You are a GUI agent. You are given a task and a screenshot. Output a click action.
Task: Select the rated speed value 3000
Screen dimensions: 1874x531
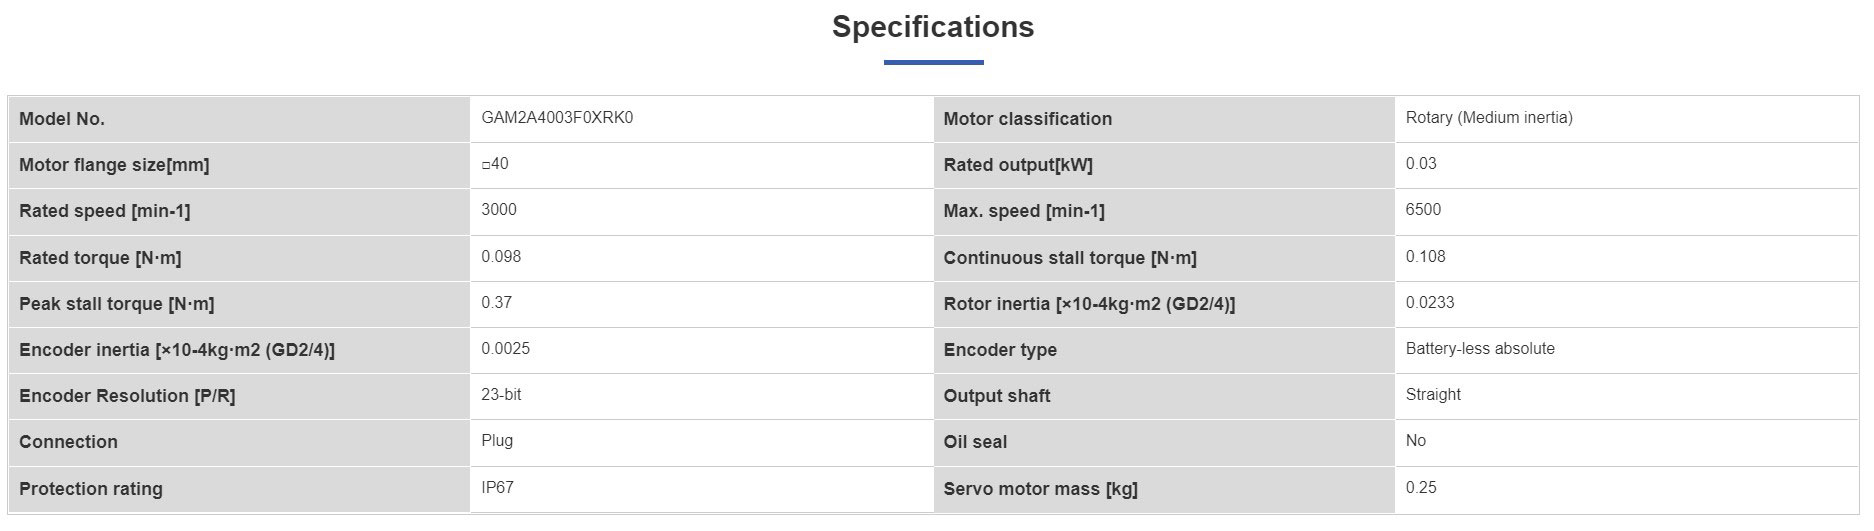pos(499,210)
